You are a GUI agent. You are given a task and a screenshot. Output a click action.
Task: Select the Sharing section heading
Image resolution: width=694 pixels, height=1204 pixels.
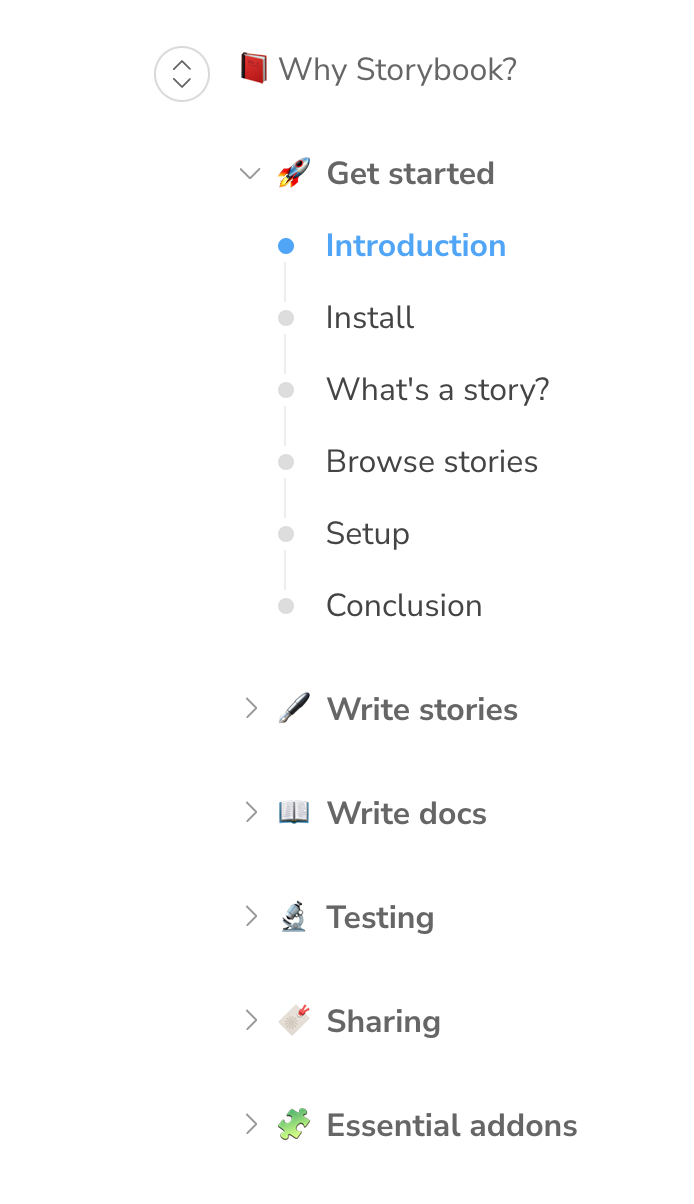[x=383, y=1020]
